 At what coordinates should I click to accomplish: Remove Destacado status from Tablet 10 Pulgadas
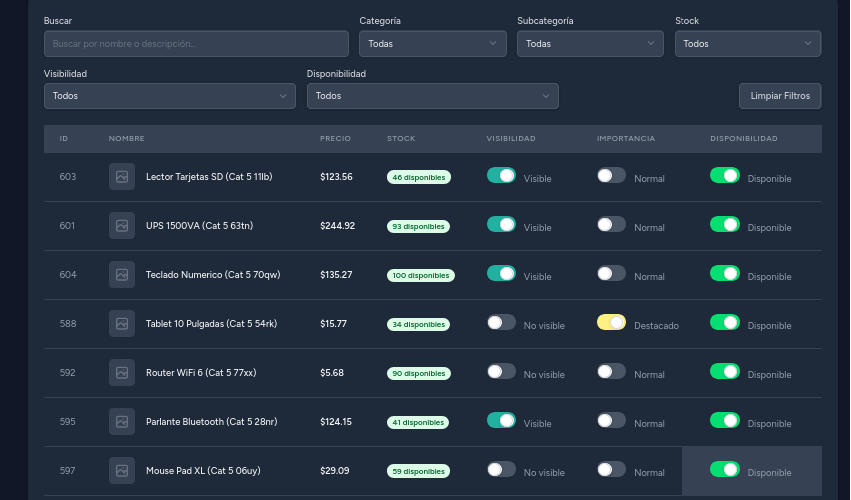tap(611, 322)
